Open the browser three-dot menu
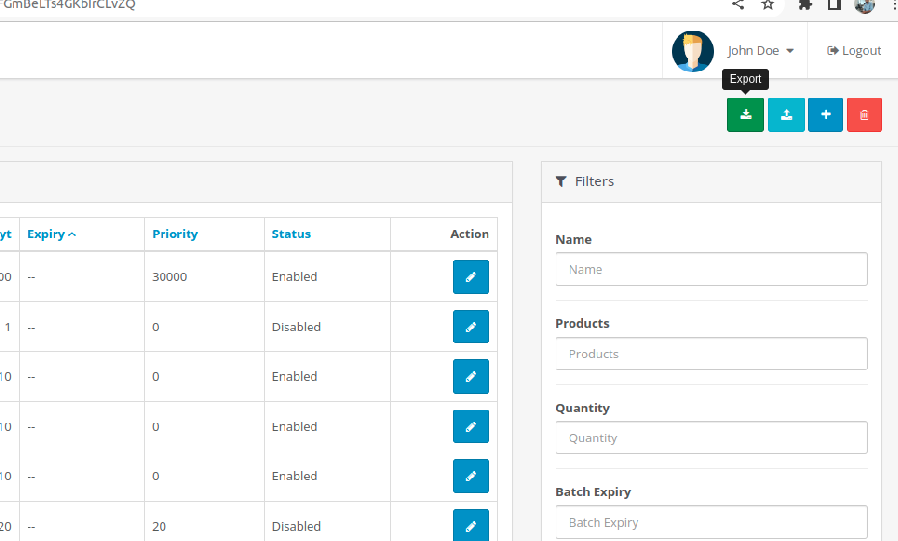This screenshot has width=898, height=541. (x=892, y=5)
